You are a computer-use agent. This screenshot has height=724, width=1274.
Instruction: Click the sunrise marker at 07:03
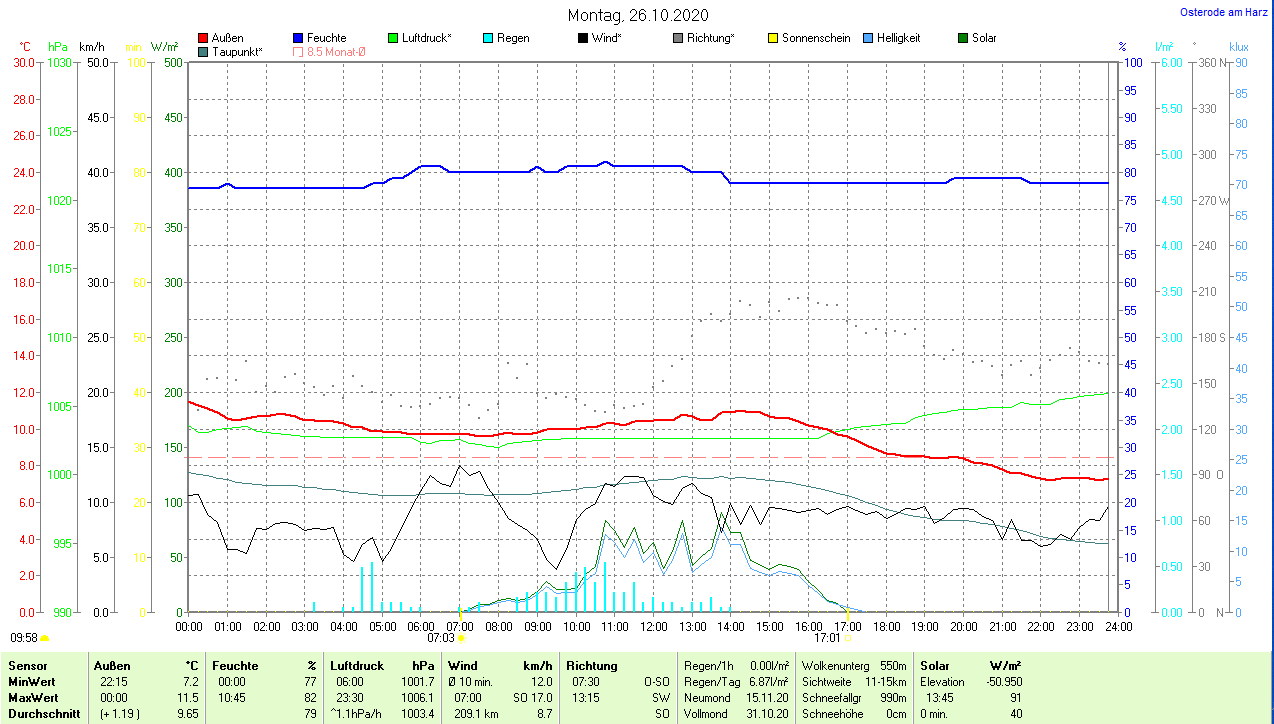(x=461, y=637)
